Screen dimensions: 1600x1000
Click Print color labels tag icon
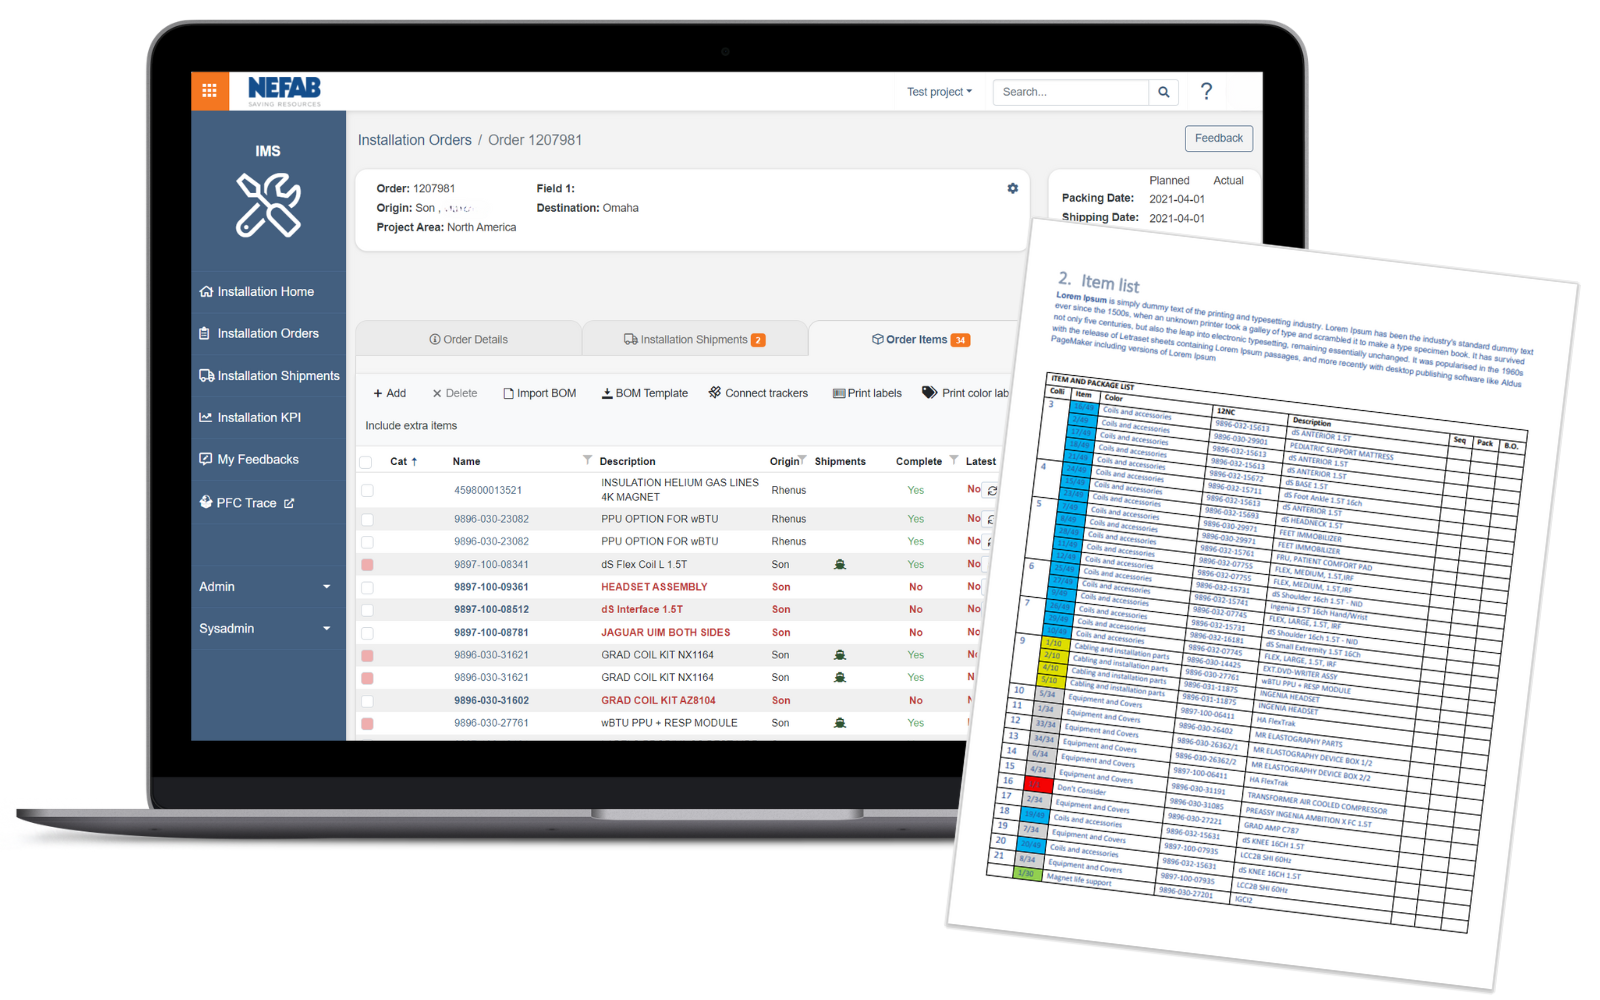click(929, 393)
